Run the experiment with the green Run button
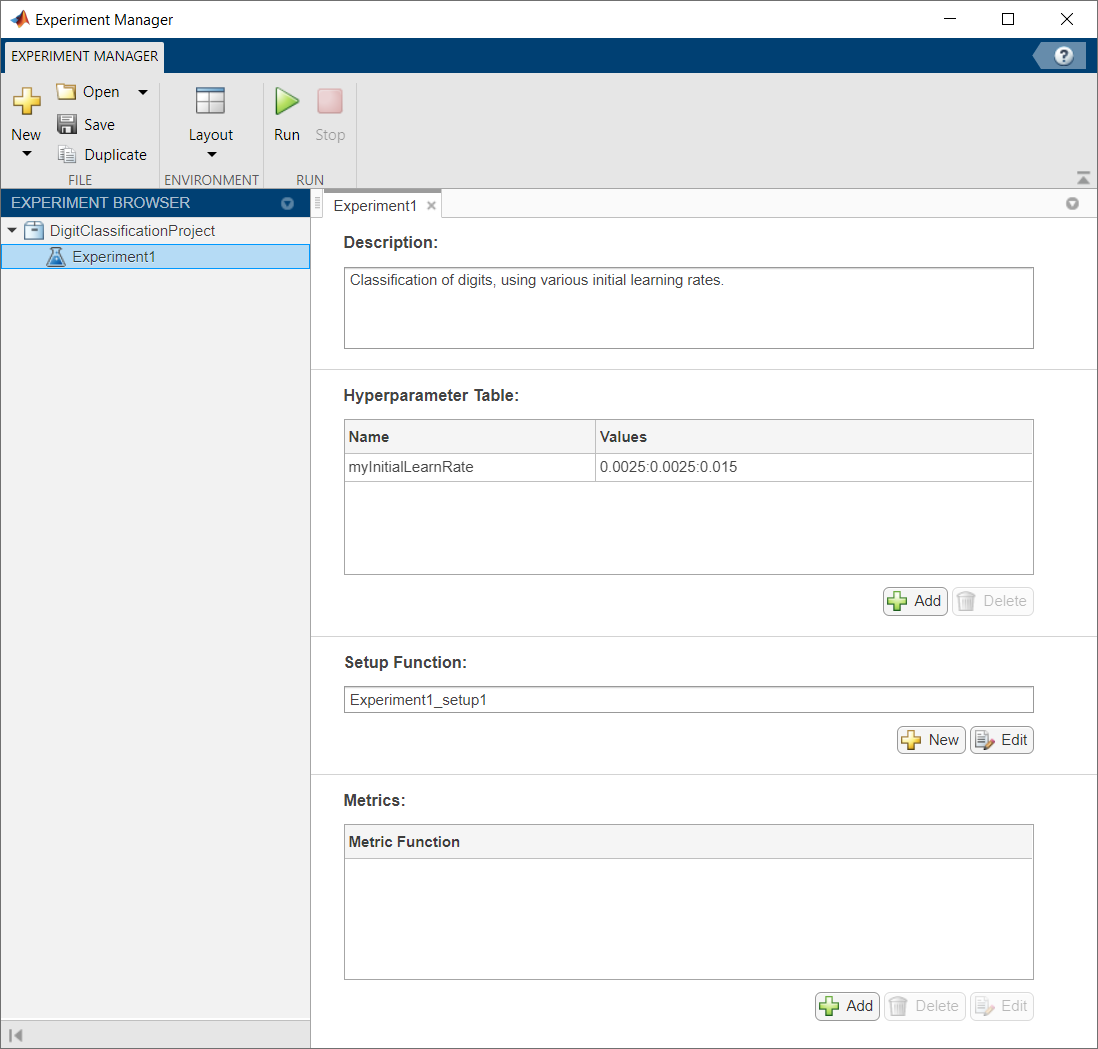Screen dimensions: 1098x1049 [x=286, y=115]
